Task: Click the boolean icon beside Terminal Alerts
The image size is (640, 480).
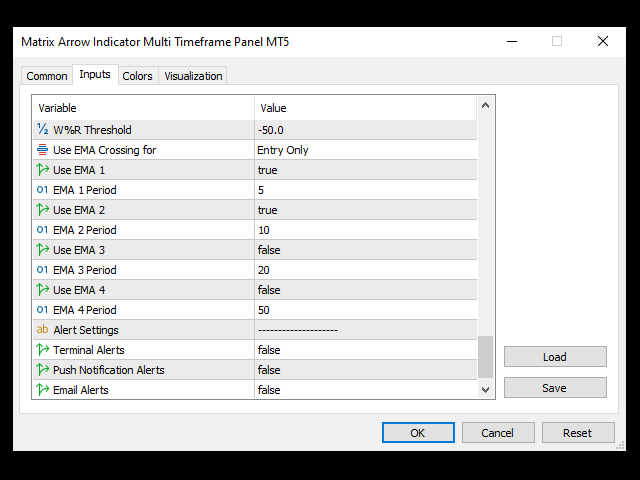Action: point(42,349)
